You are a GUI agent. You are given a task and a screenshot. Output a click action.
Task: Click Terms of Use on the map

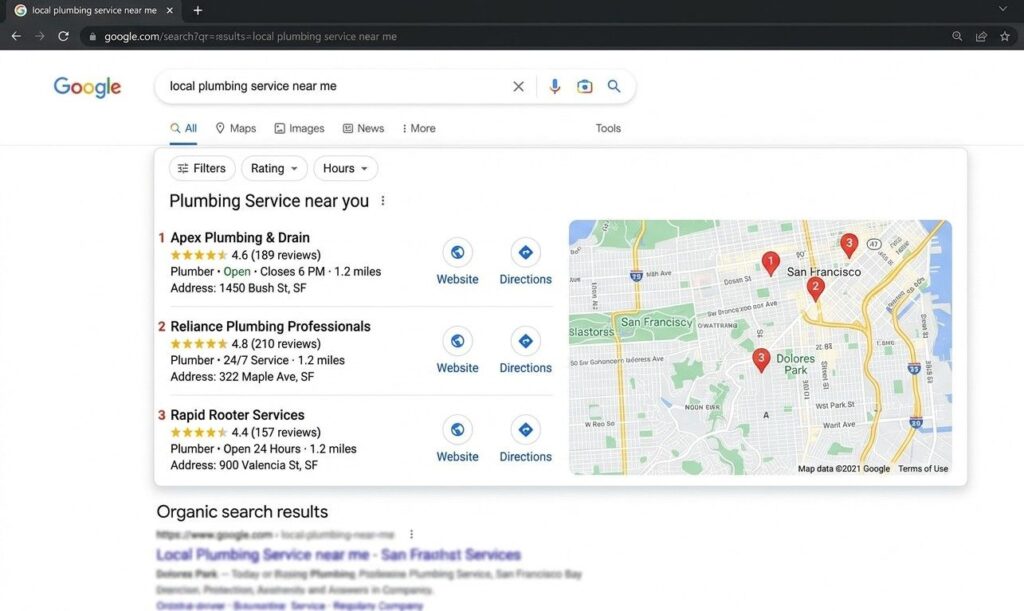point(923,469)
